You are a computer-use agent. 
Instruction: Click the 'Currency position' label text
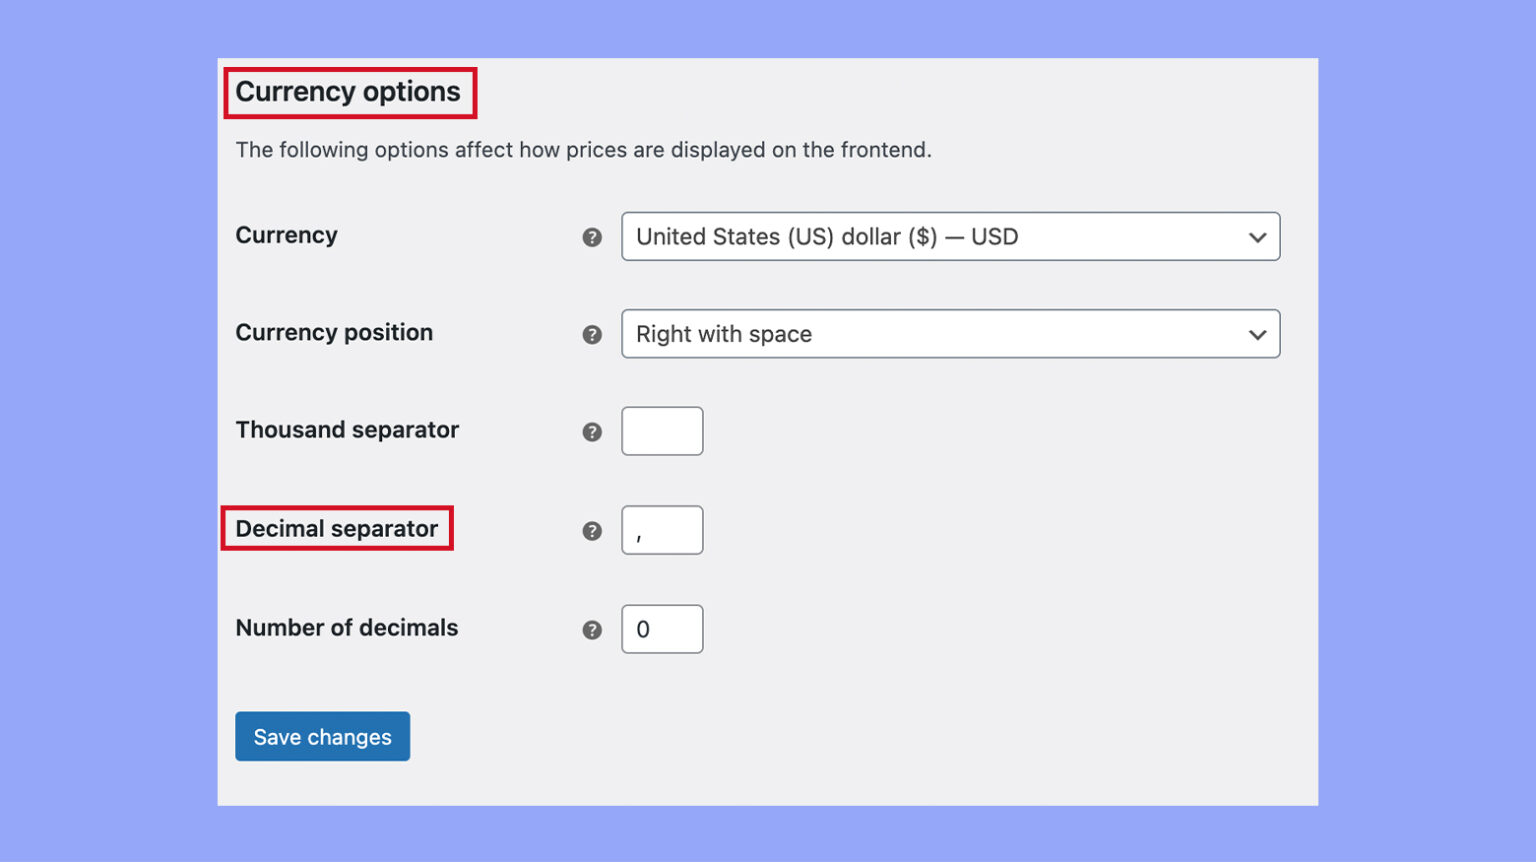(334, 332)
